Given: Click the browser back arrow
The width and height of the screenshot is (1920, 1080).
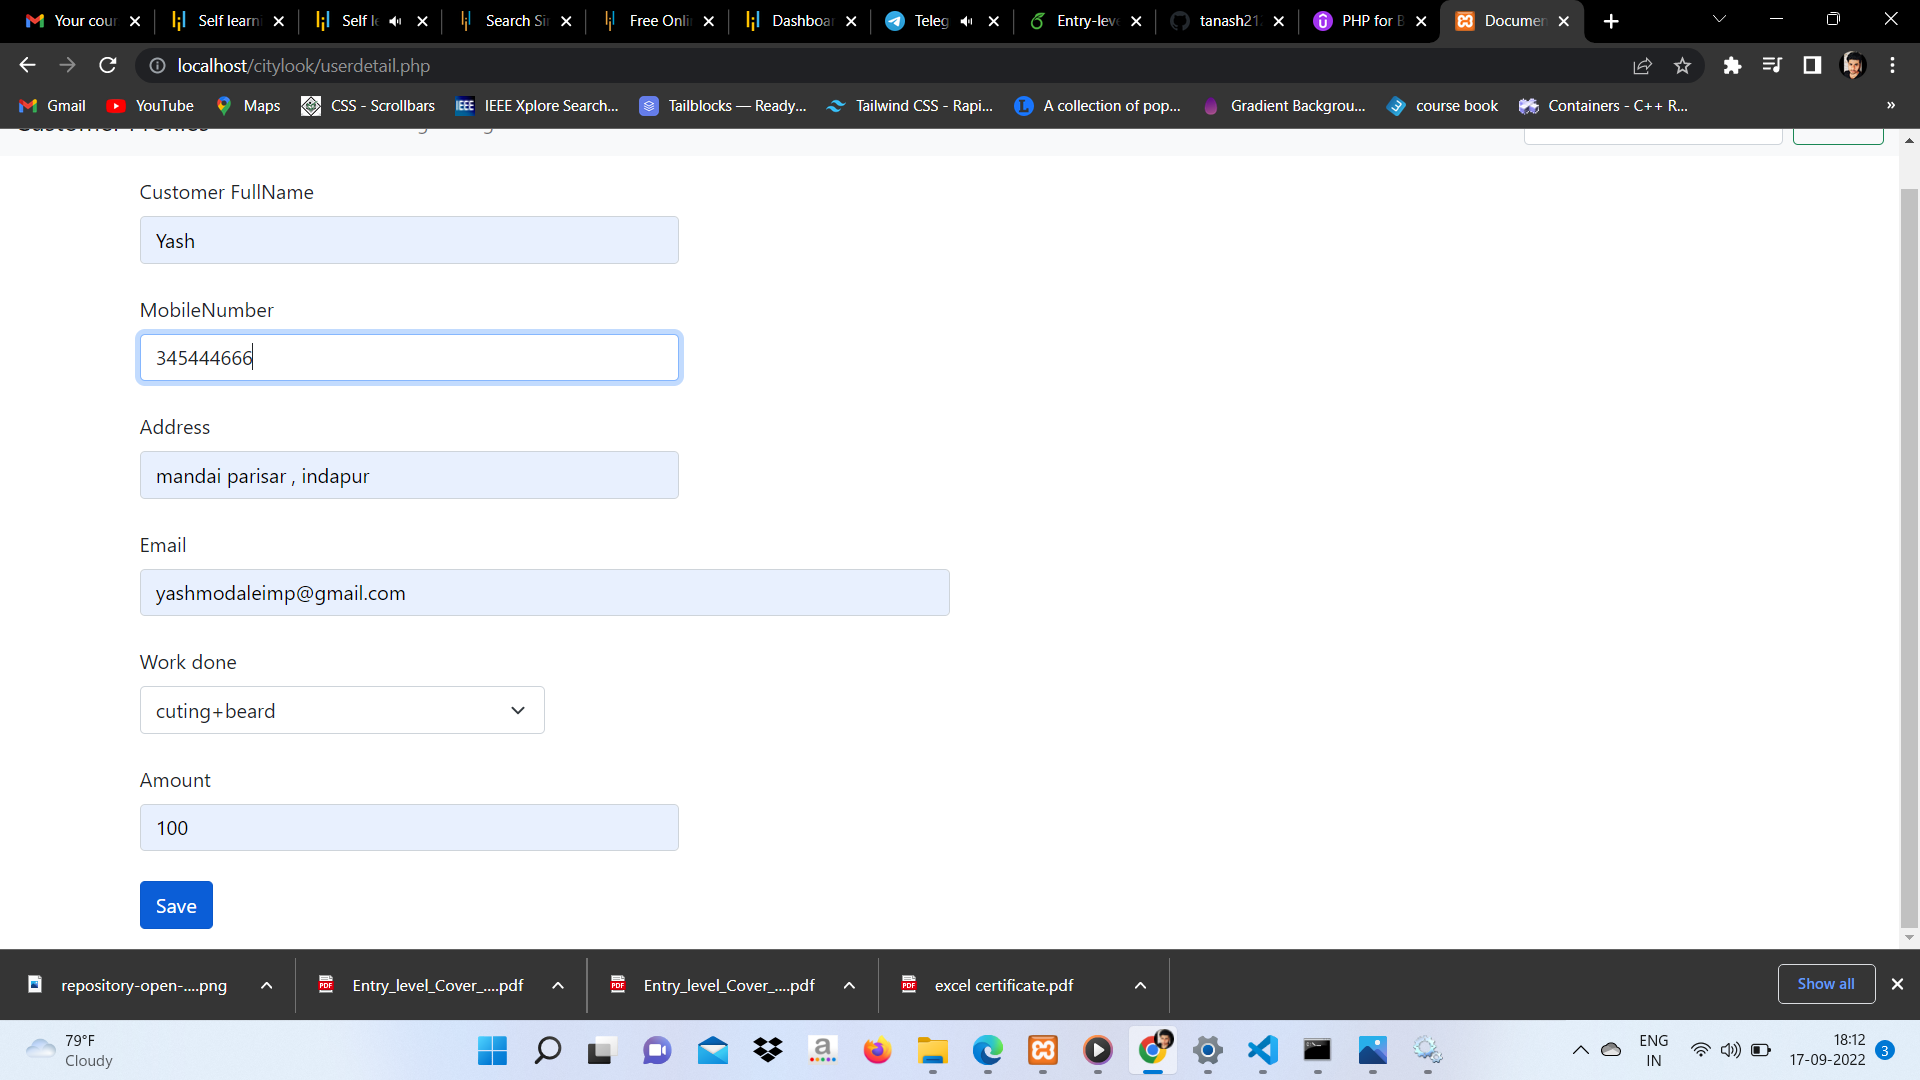Looking at the screenshot, I should coord(27,65).
